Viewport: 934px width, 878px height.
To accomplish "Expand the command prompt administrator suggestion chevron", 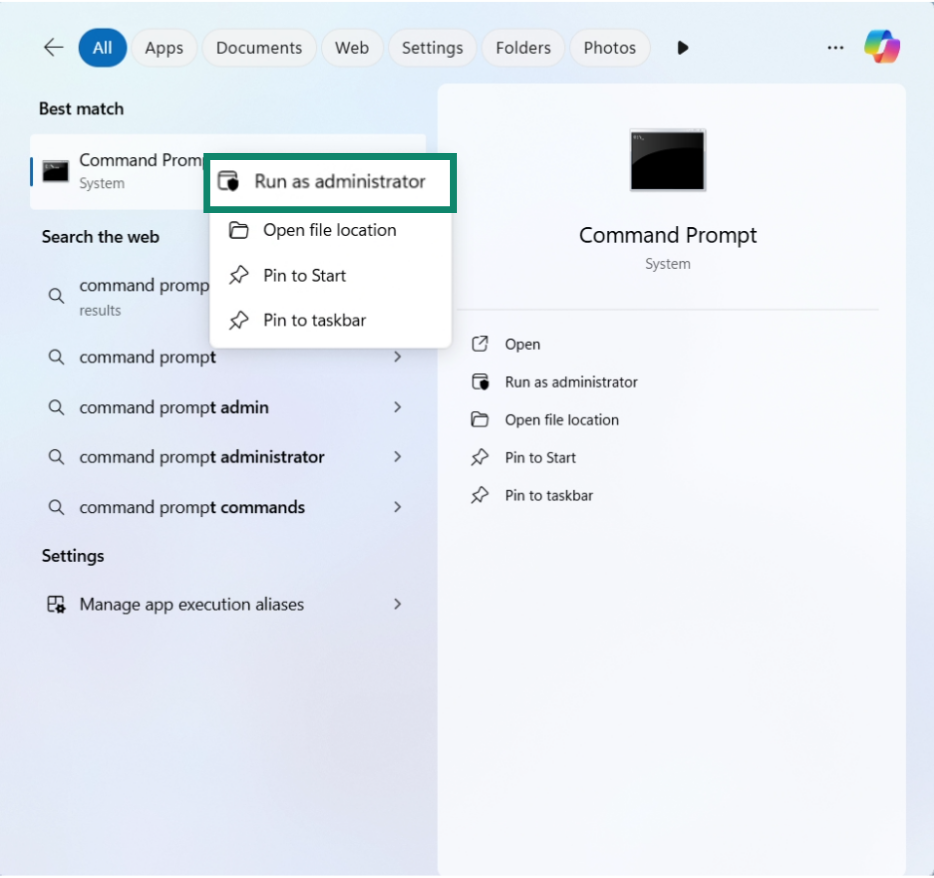I will 397,456.
